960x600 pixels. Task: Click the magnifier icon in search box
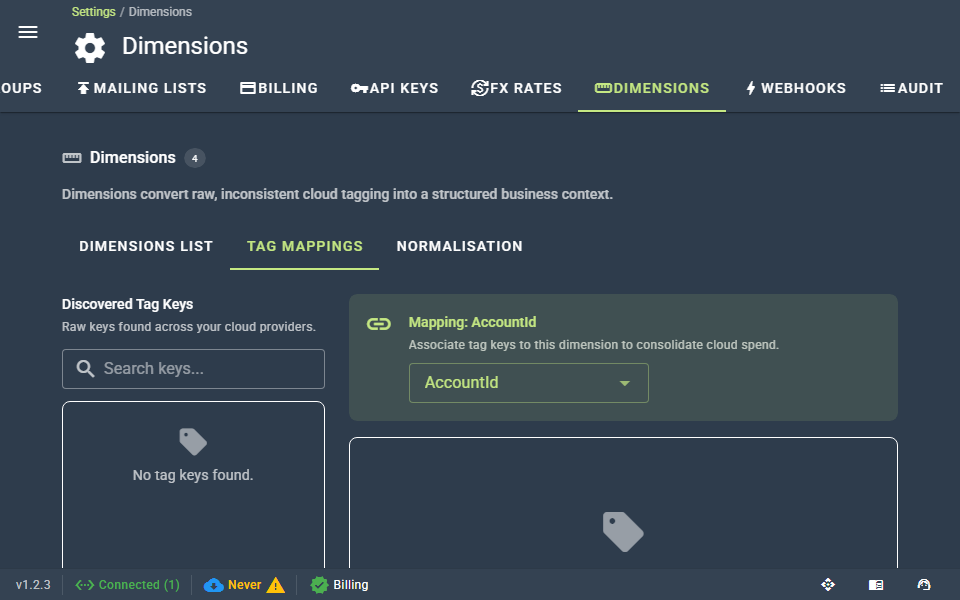85,369
